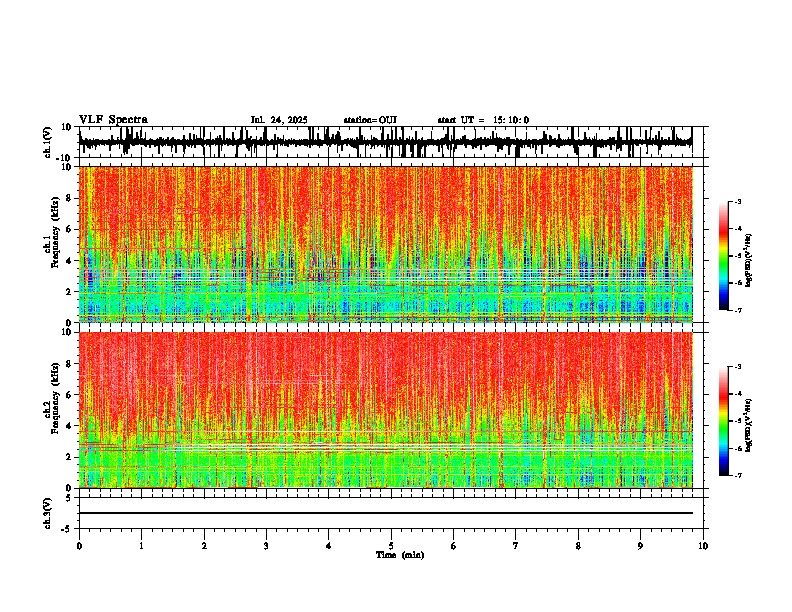Click time-axis tick label "1" minute
The image size is (792, 612).
(141, 546)
